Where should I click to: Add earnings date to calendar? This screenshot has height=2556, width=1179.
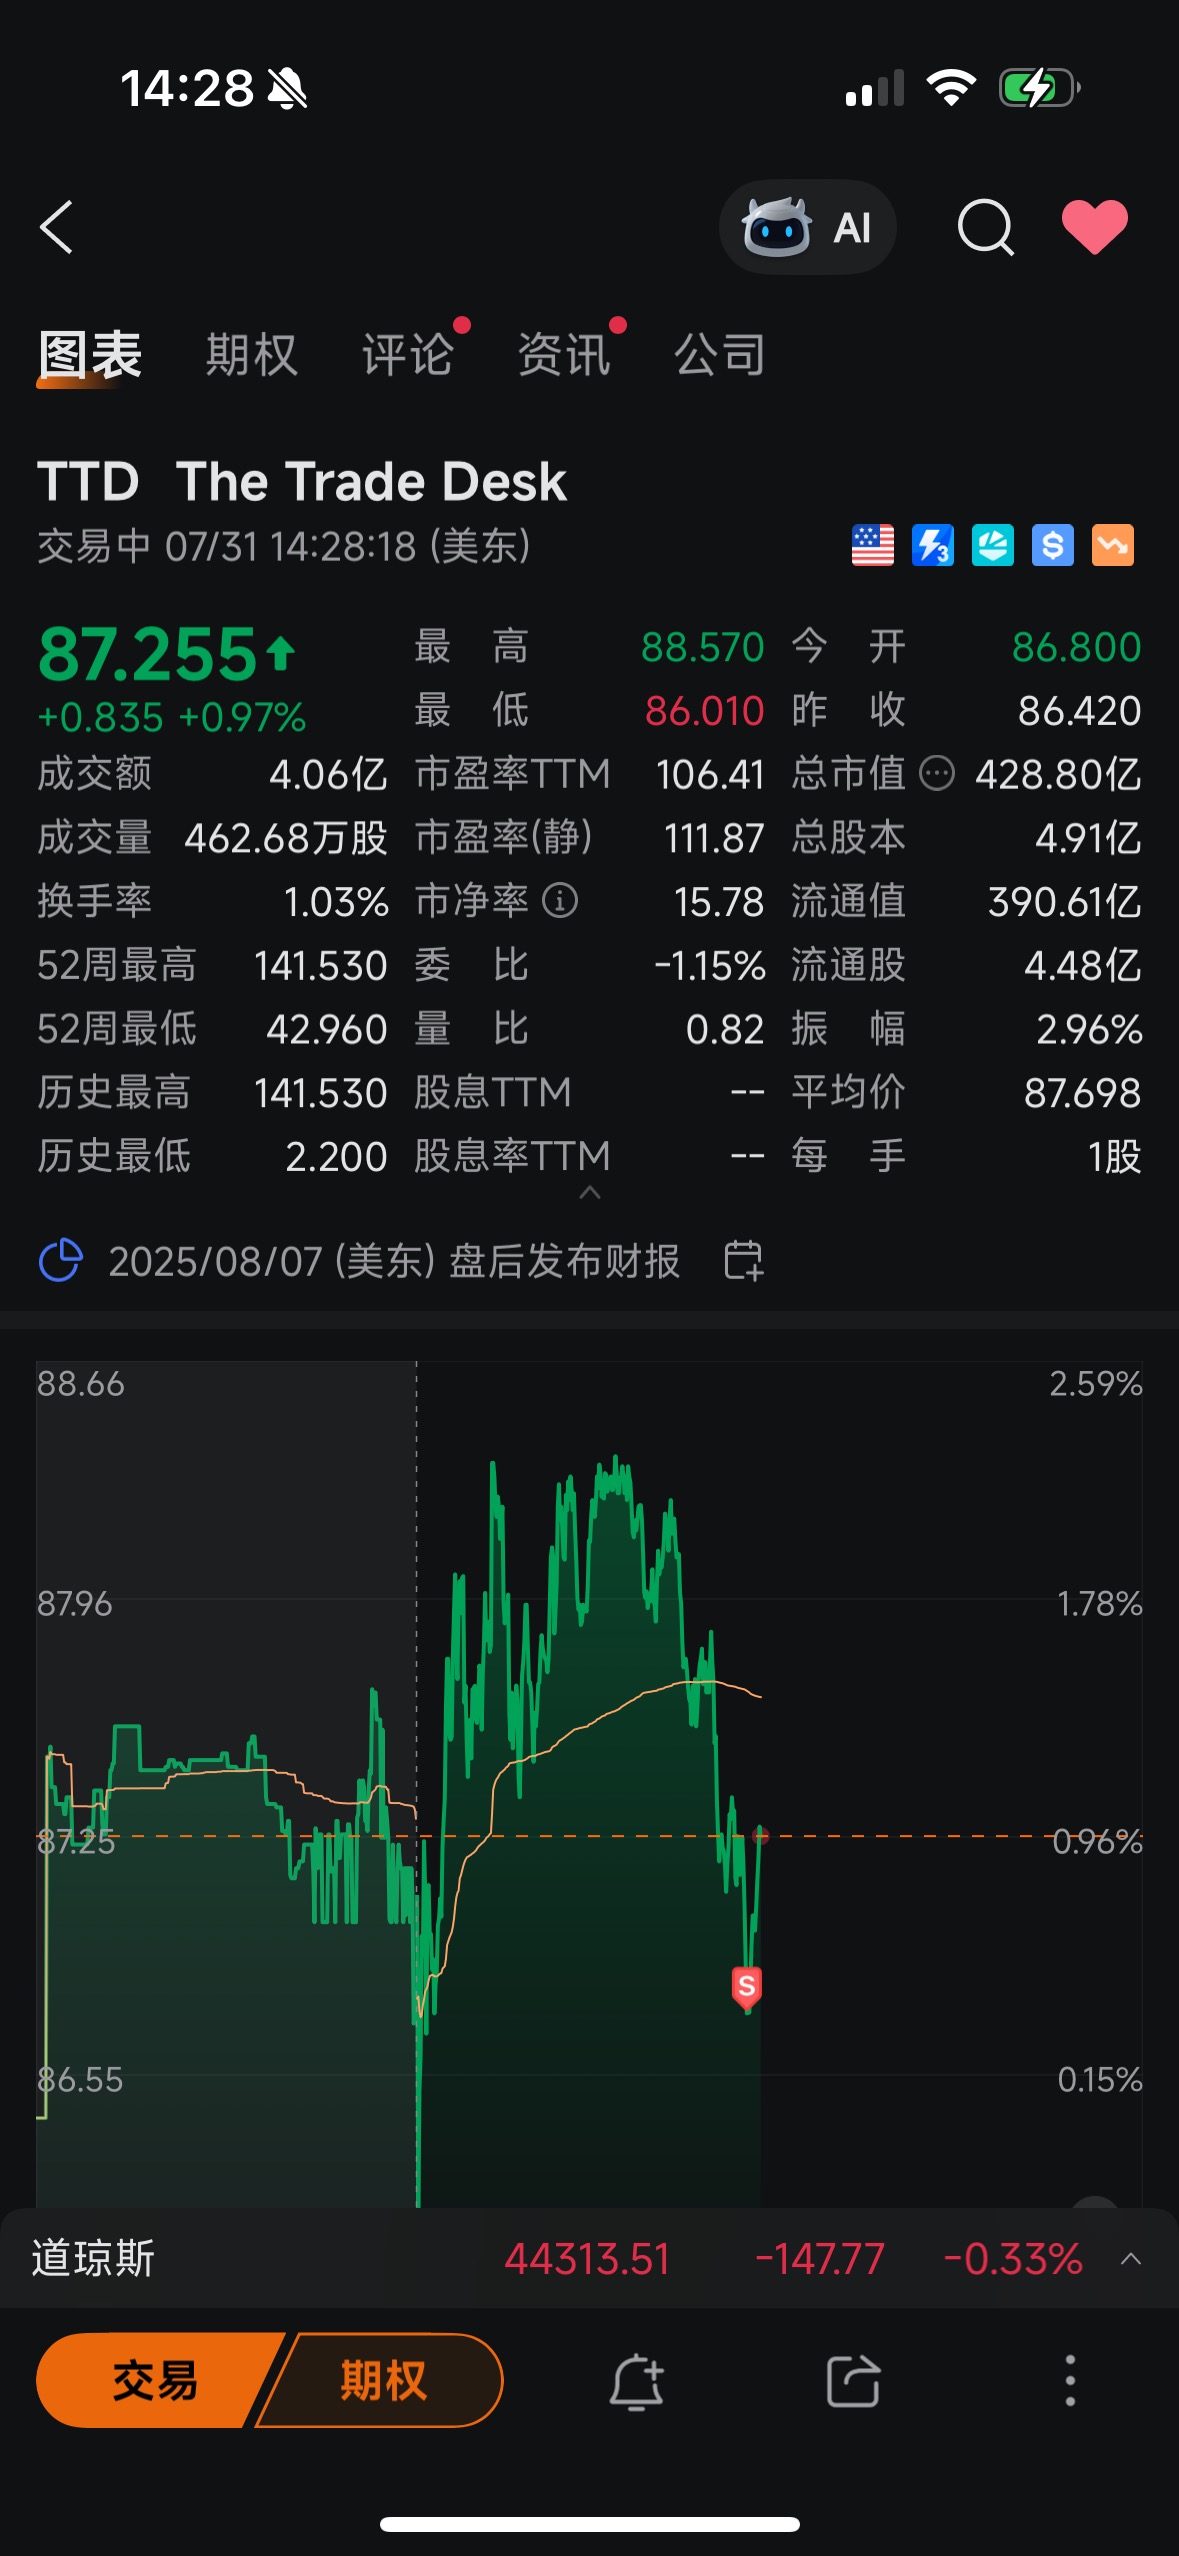[x=744, y=1260]
